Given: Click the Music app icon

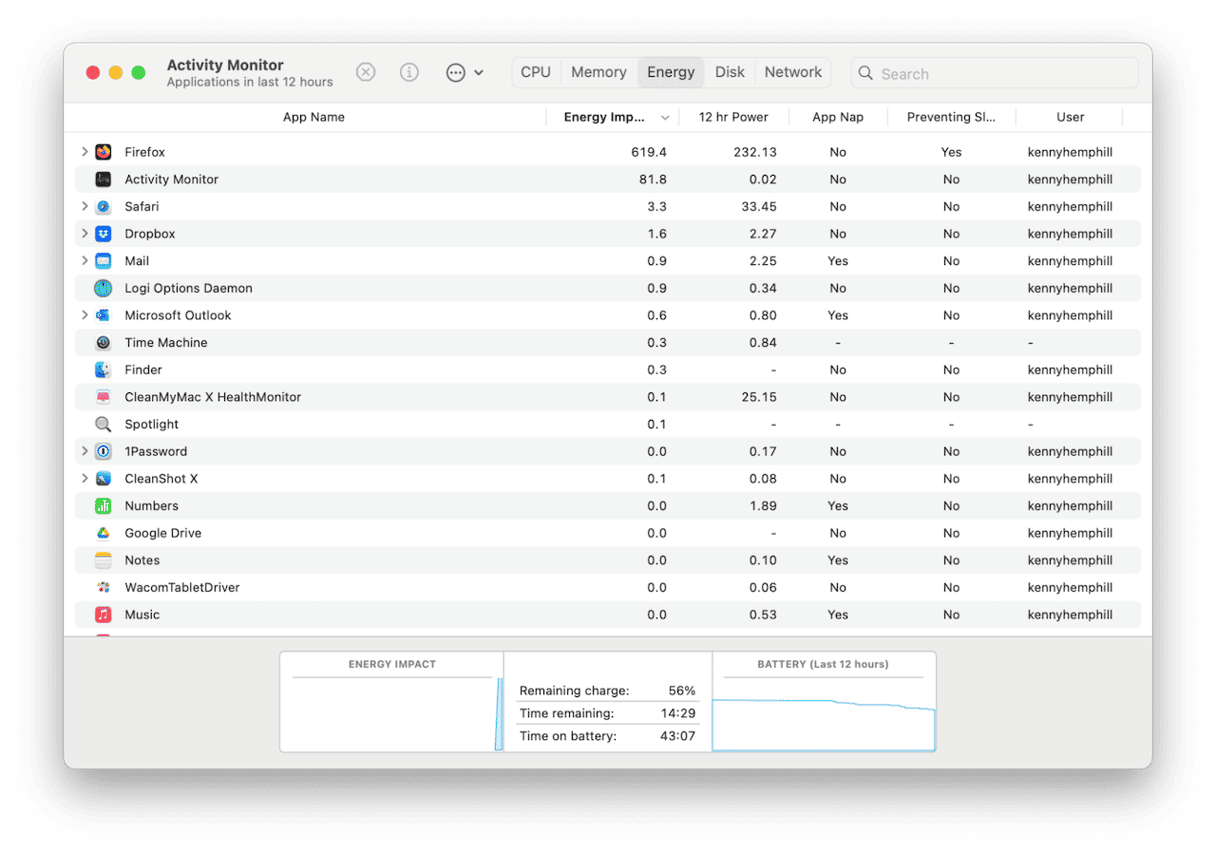Looking at the screenshot, I should tap(103, 615).
